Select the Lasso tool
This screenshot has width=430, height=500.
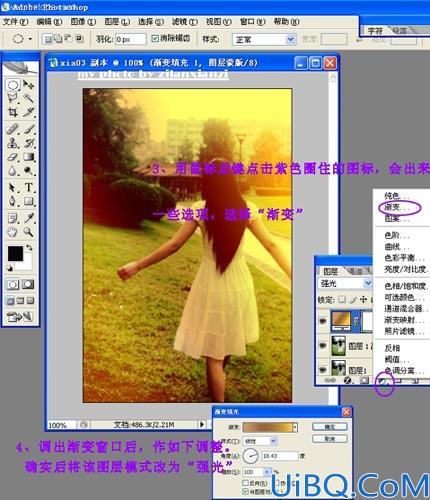(13, 98)
